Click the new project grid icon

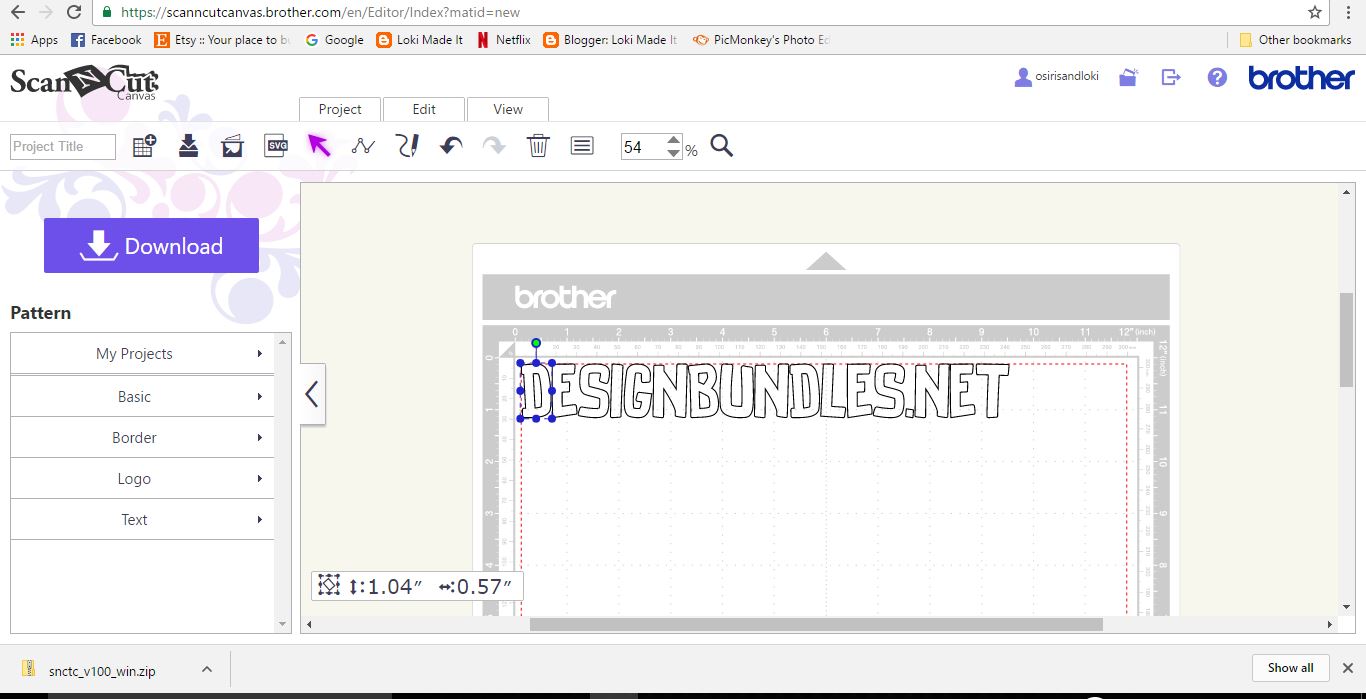coord(144,146)
